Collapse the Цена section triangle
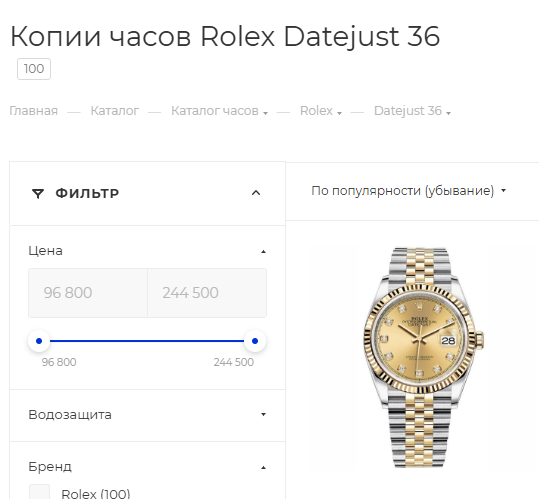The height and width of the screenshot is (499, 539). click(x=263, y=252)
